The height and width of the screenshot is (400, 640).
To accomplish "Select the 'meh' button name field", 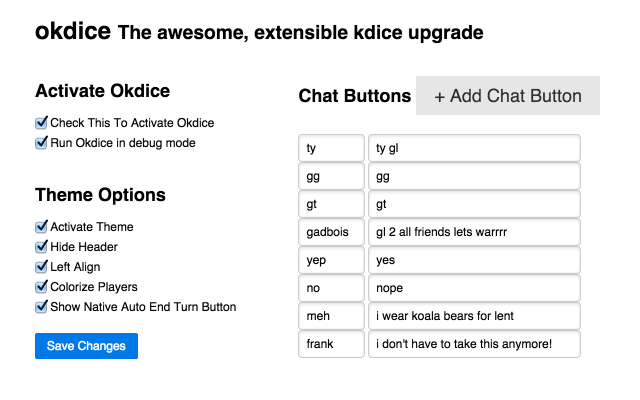I will pyautogui.click(x=331, y=316).
